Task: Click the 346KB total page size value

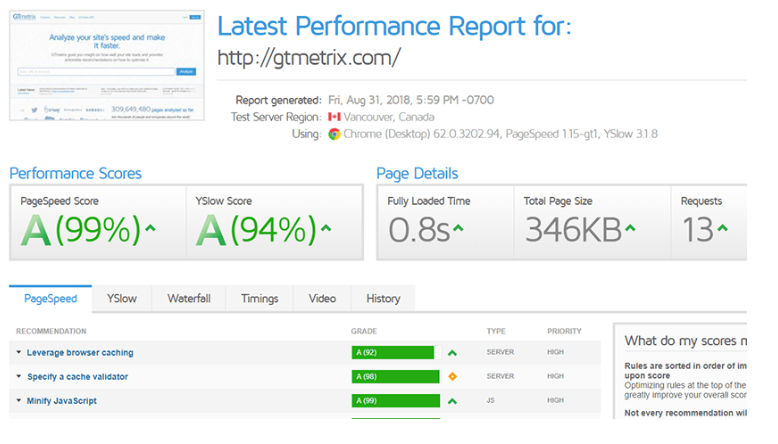Action: [x=573, y=230]
